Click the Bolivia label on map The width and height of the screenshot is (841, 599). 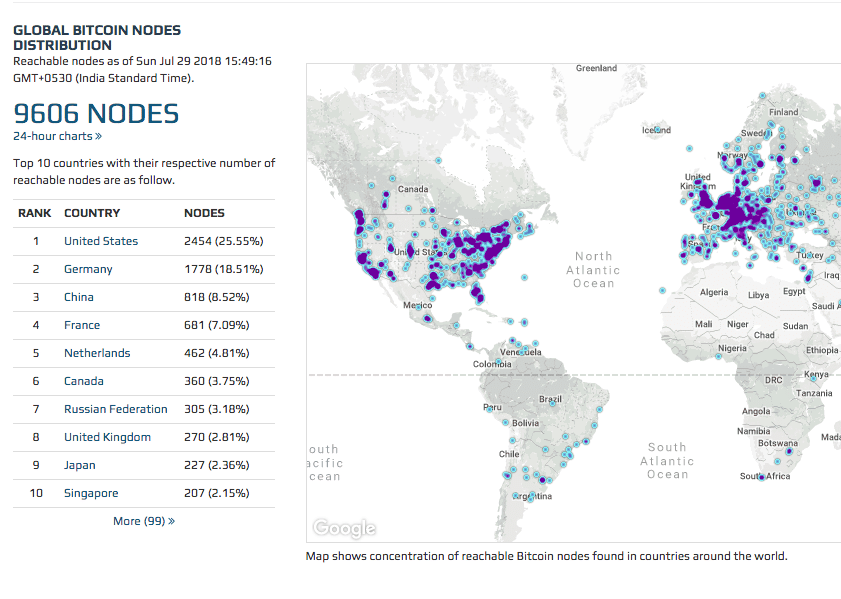[x=525, y=423]
